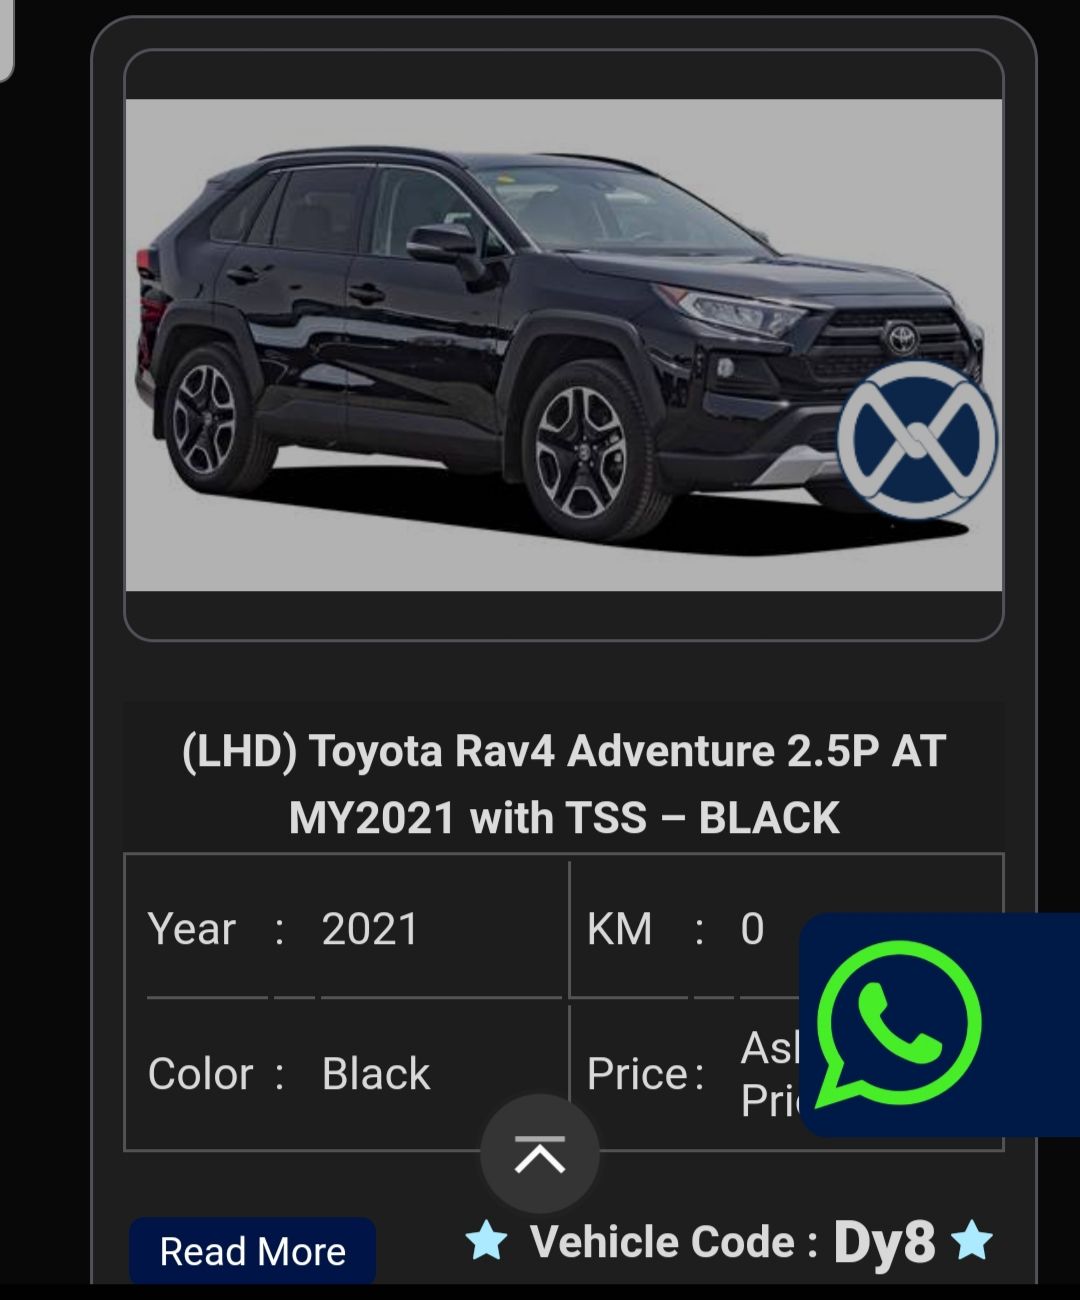Click the Color label in the table
The height and width of the screenshot is (1300, 1080).
(x=200, y=1074)
